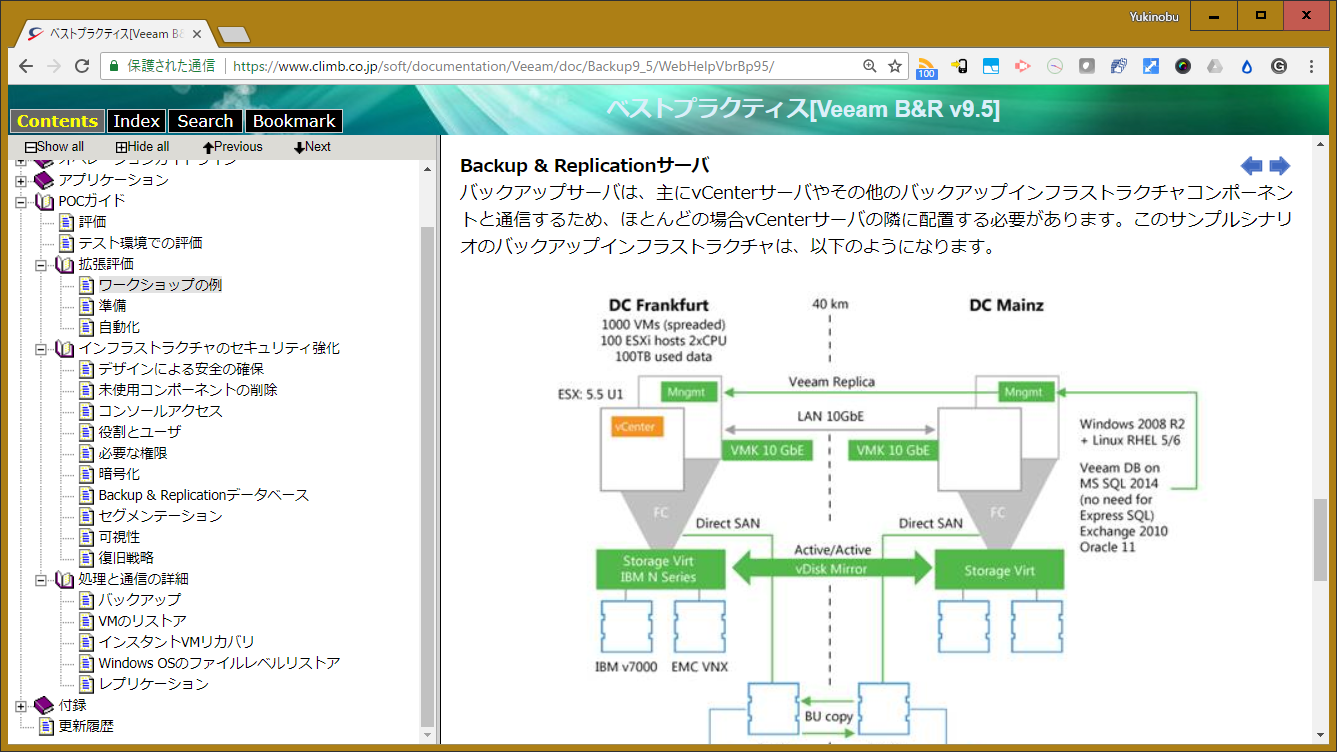Open the 暗号化 topic
The width and height of the screenshot is (1337, 752).
pos(119,474)
